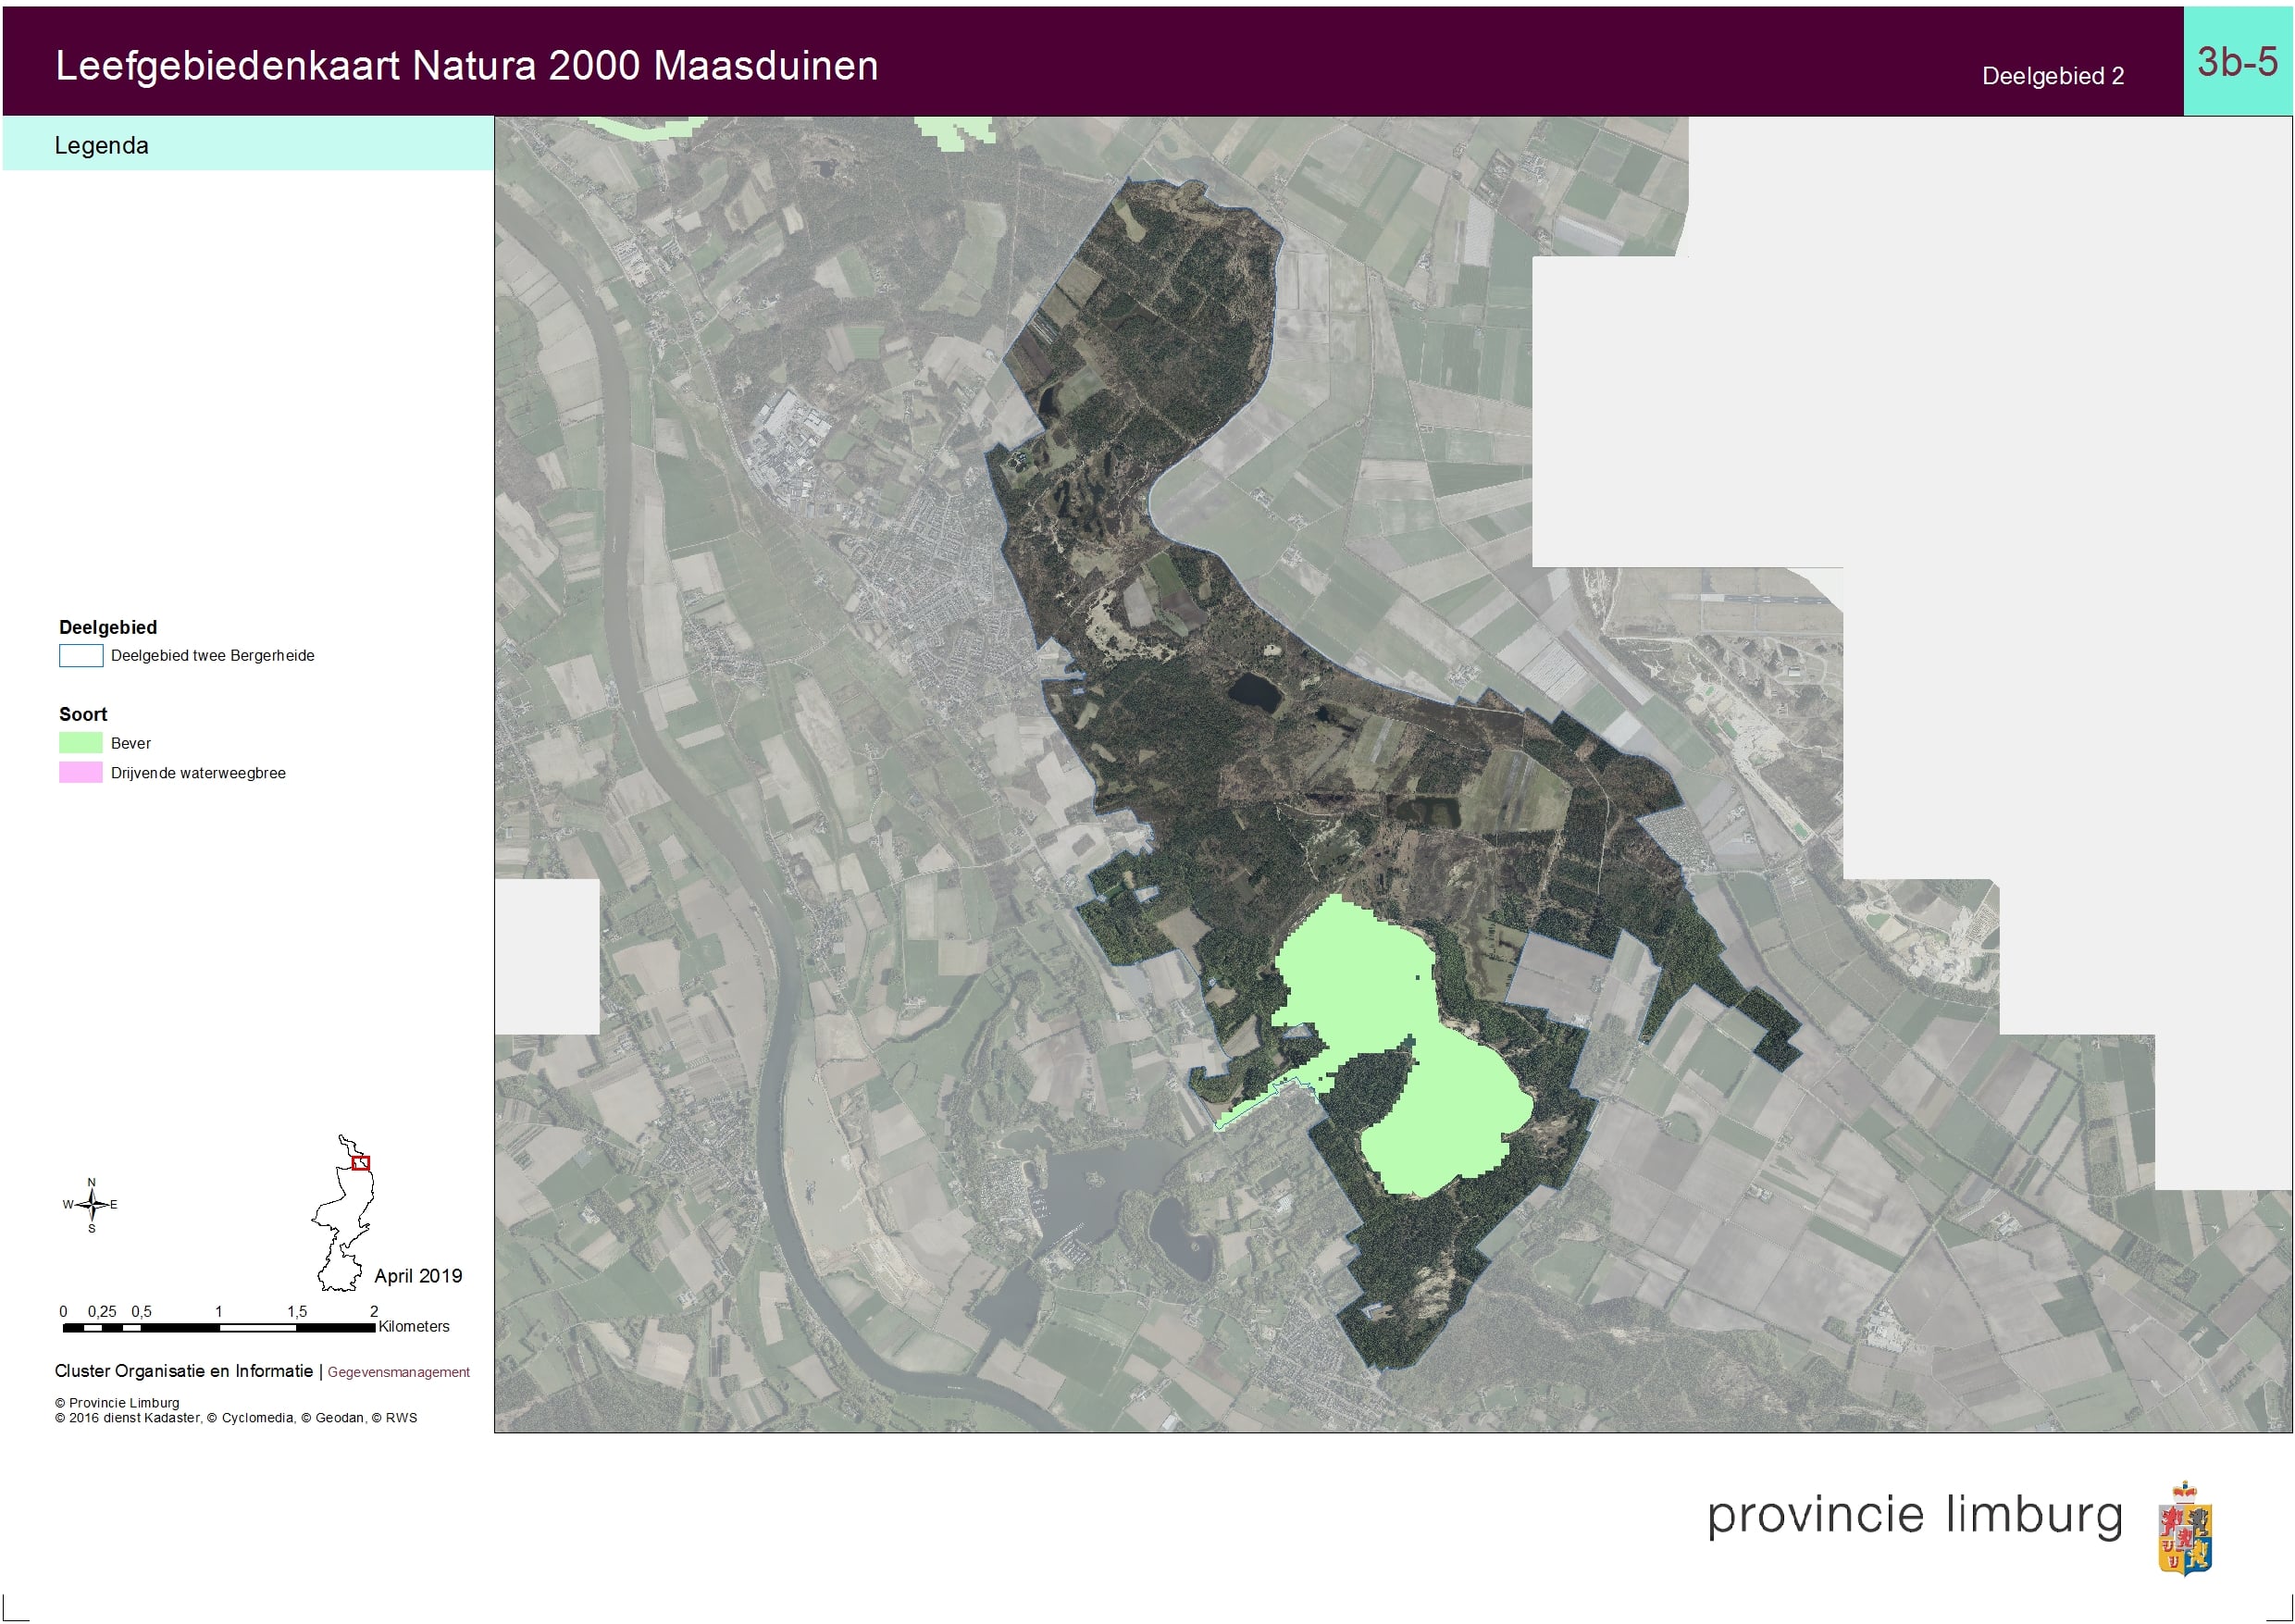
Task: Click the provincie limburg wordmark
Action: pos(1914,1515)
